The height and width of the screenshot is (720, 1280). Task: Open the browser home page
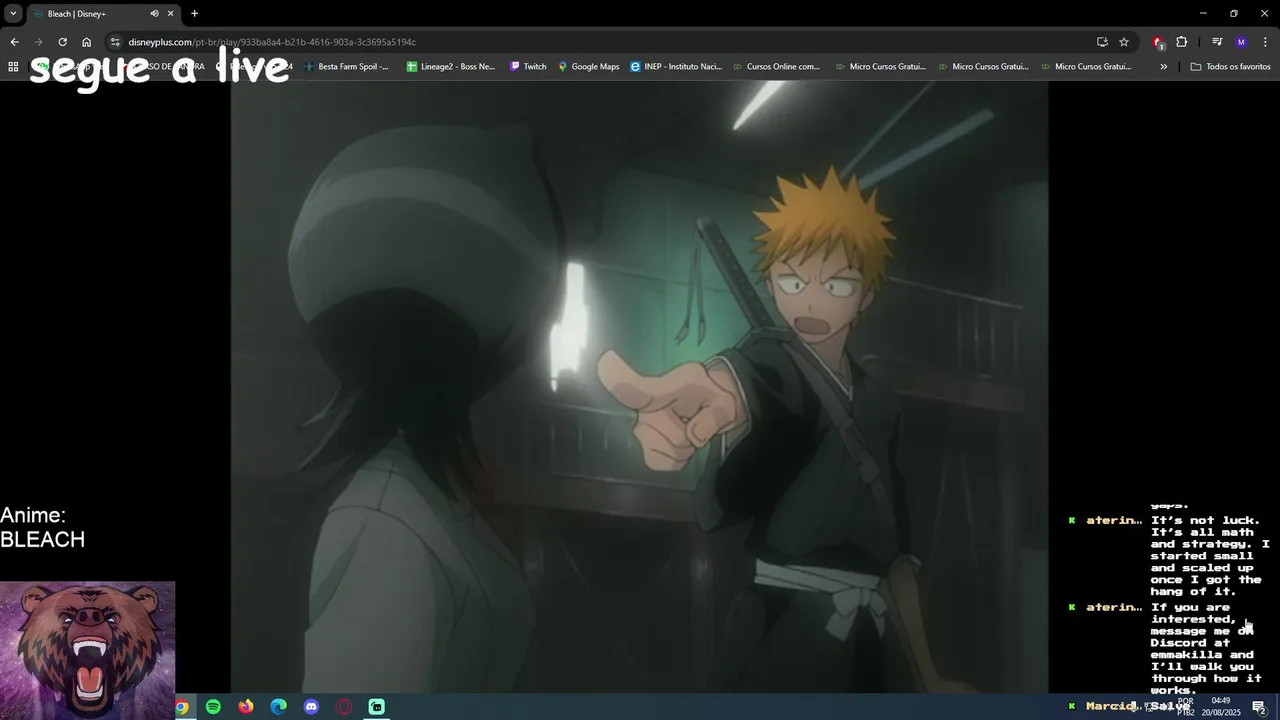(x=87, y=42)
